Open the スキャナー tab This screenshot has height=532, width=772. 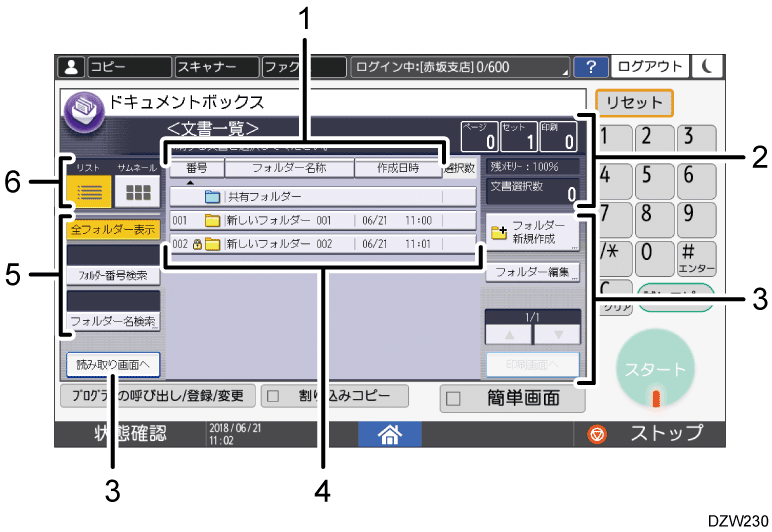click(214, 67)
